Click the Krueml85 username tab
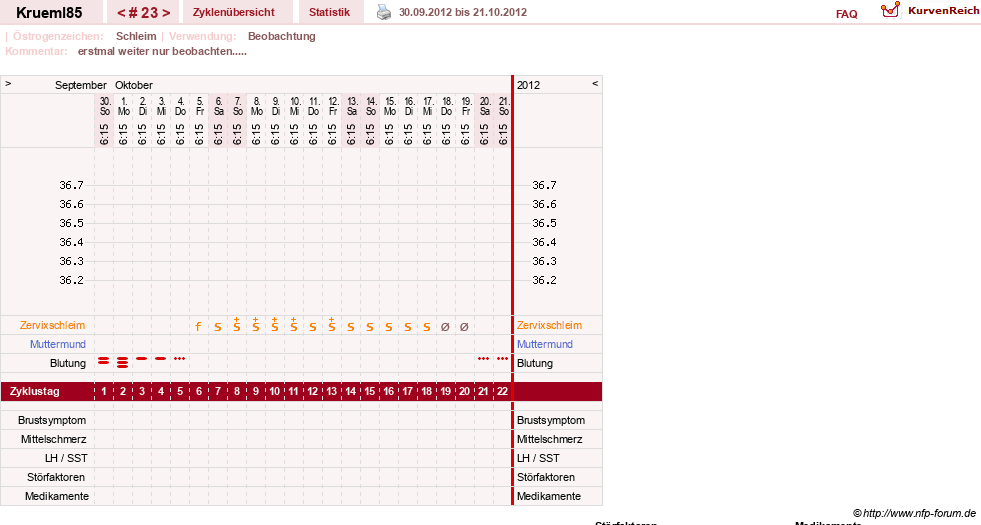Viewport: 981px width, 525px height. click(x=49, y=12)
